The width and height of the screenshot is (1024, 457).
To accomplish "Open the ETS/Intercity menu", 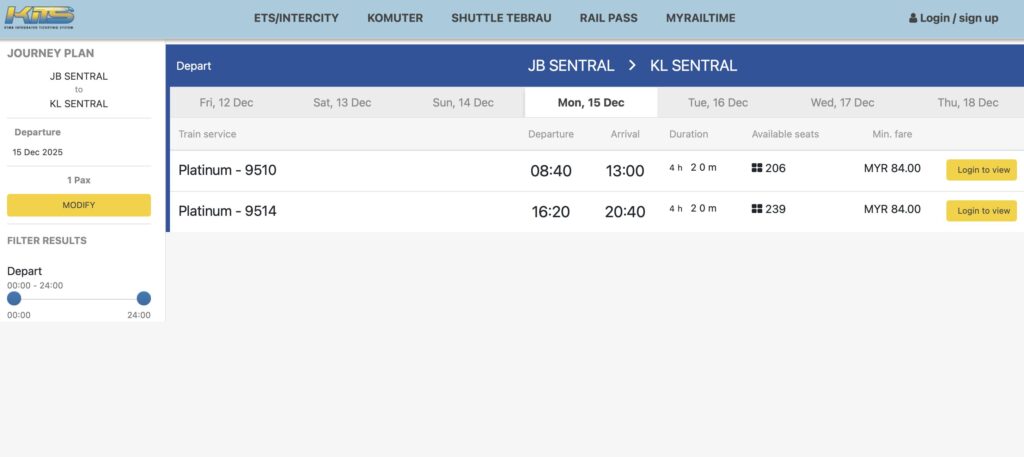I will click(x=296, y=18).
